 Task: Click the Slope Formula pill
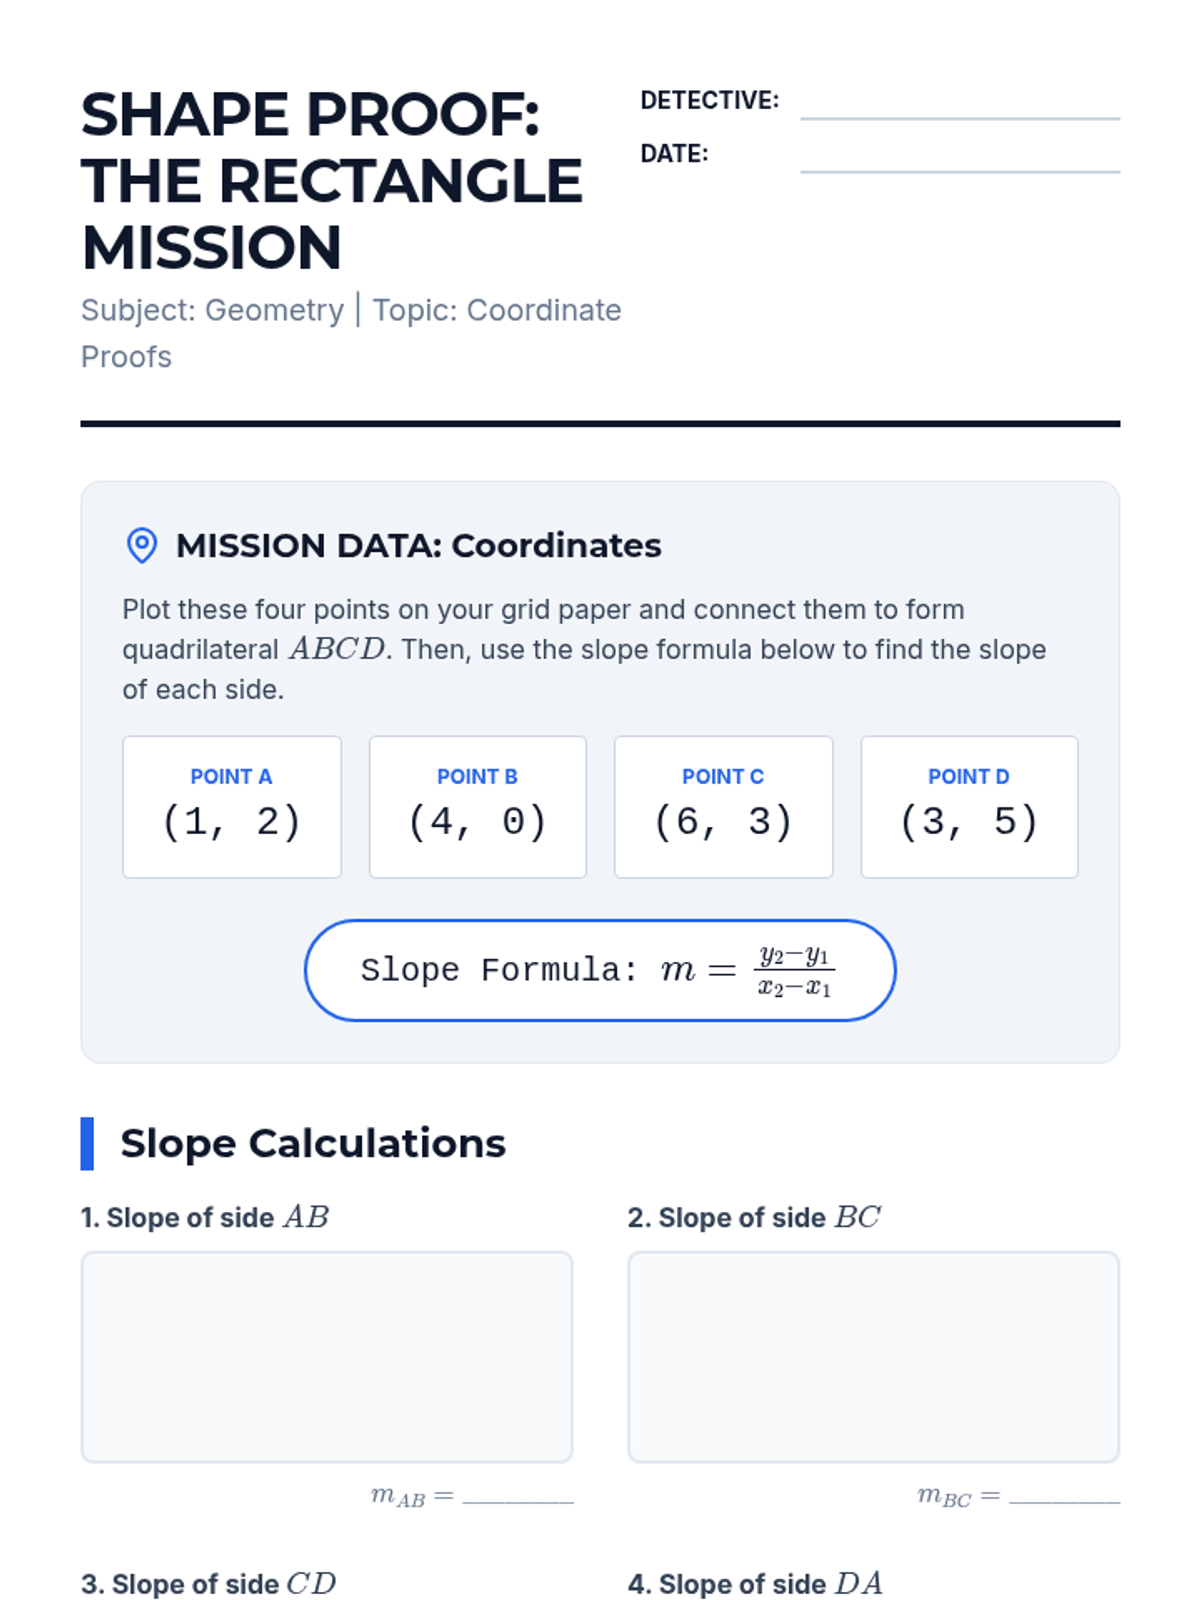600,970
